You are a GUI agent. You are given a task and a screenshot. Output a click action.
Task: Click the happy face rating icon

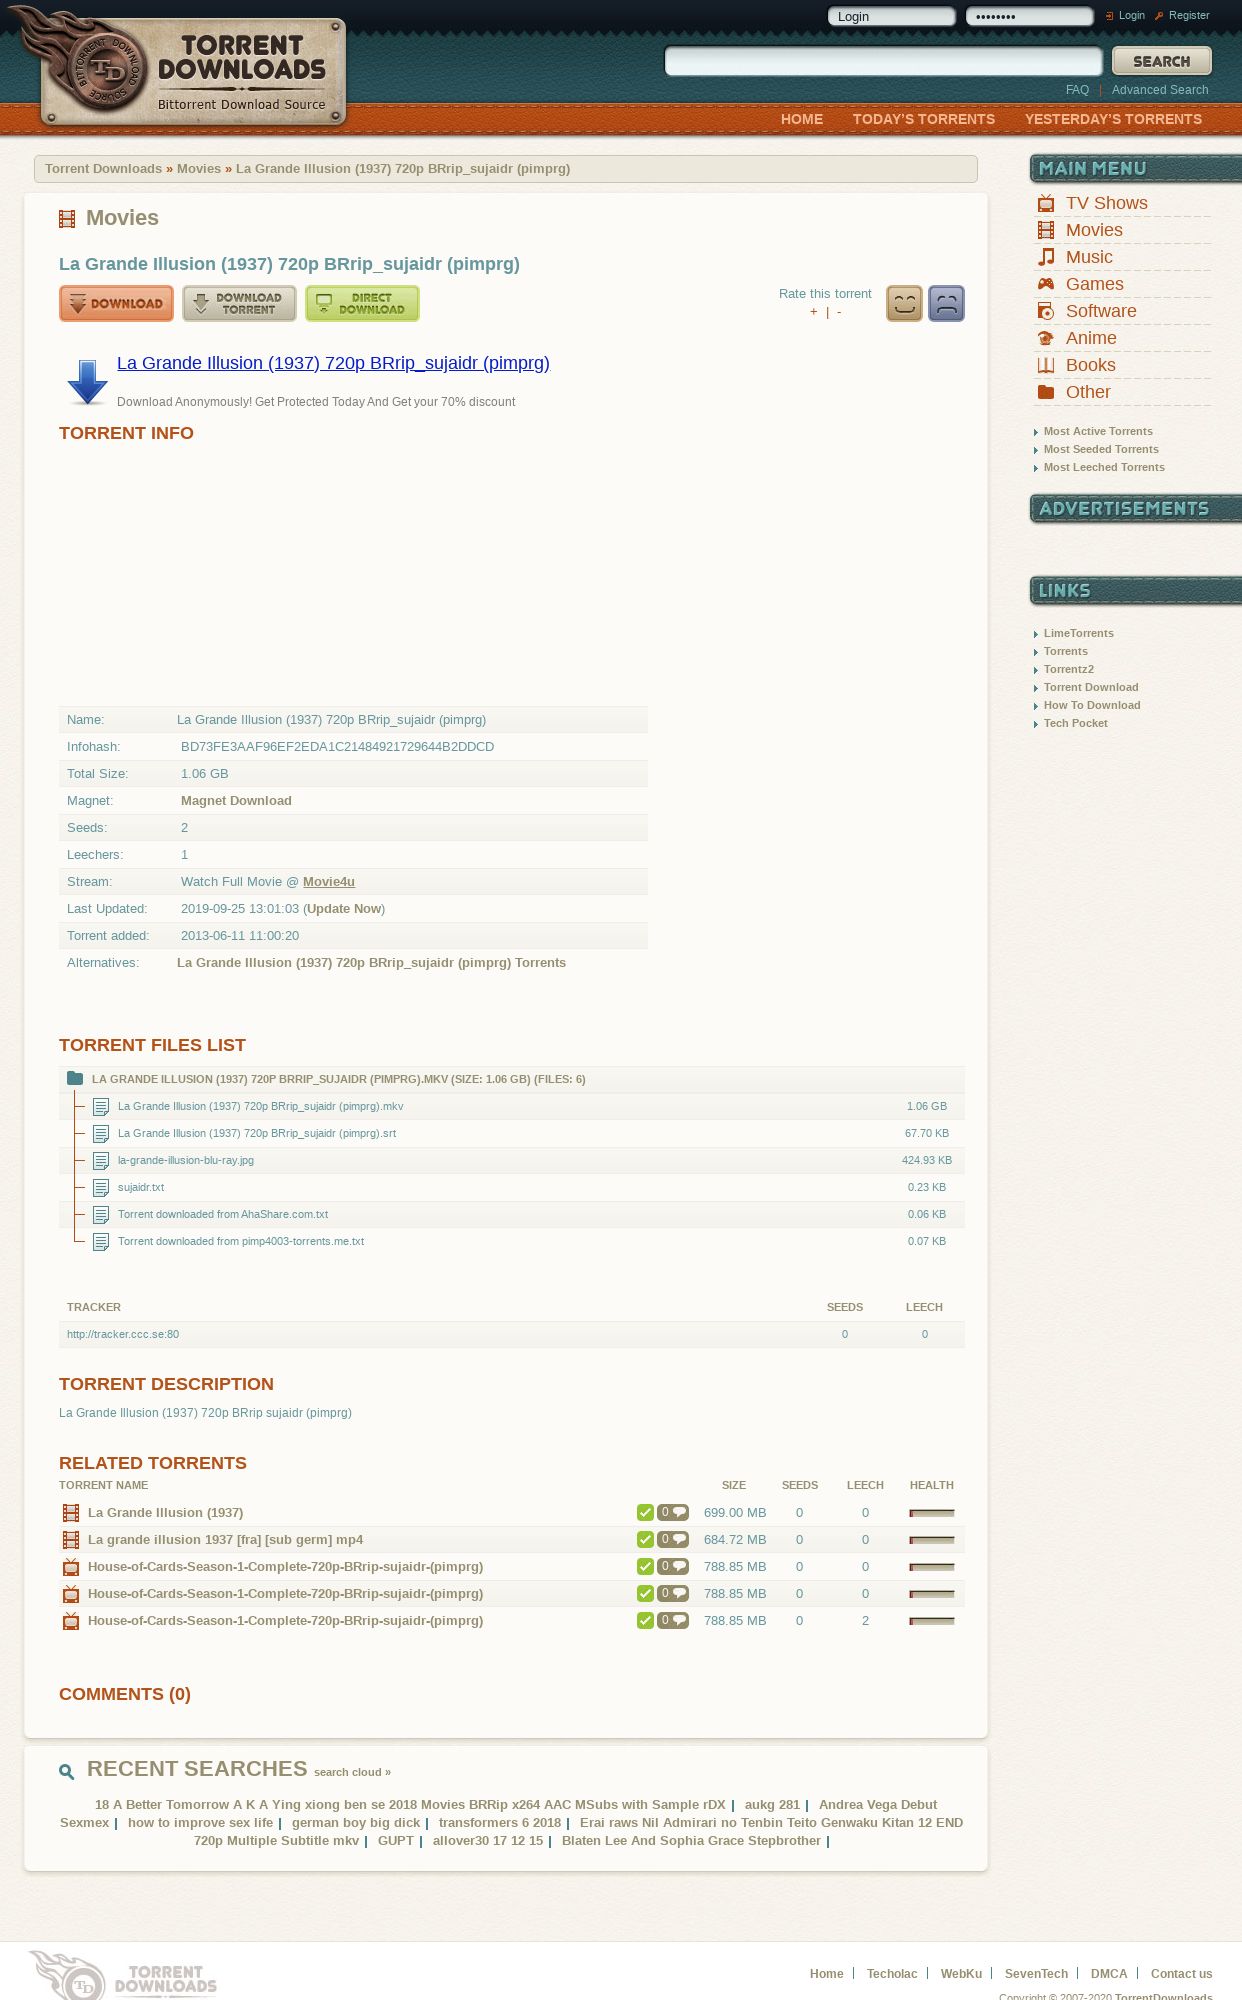(904, 303)
